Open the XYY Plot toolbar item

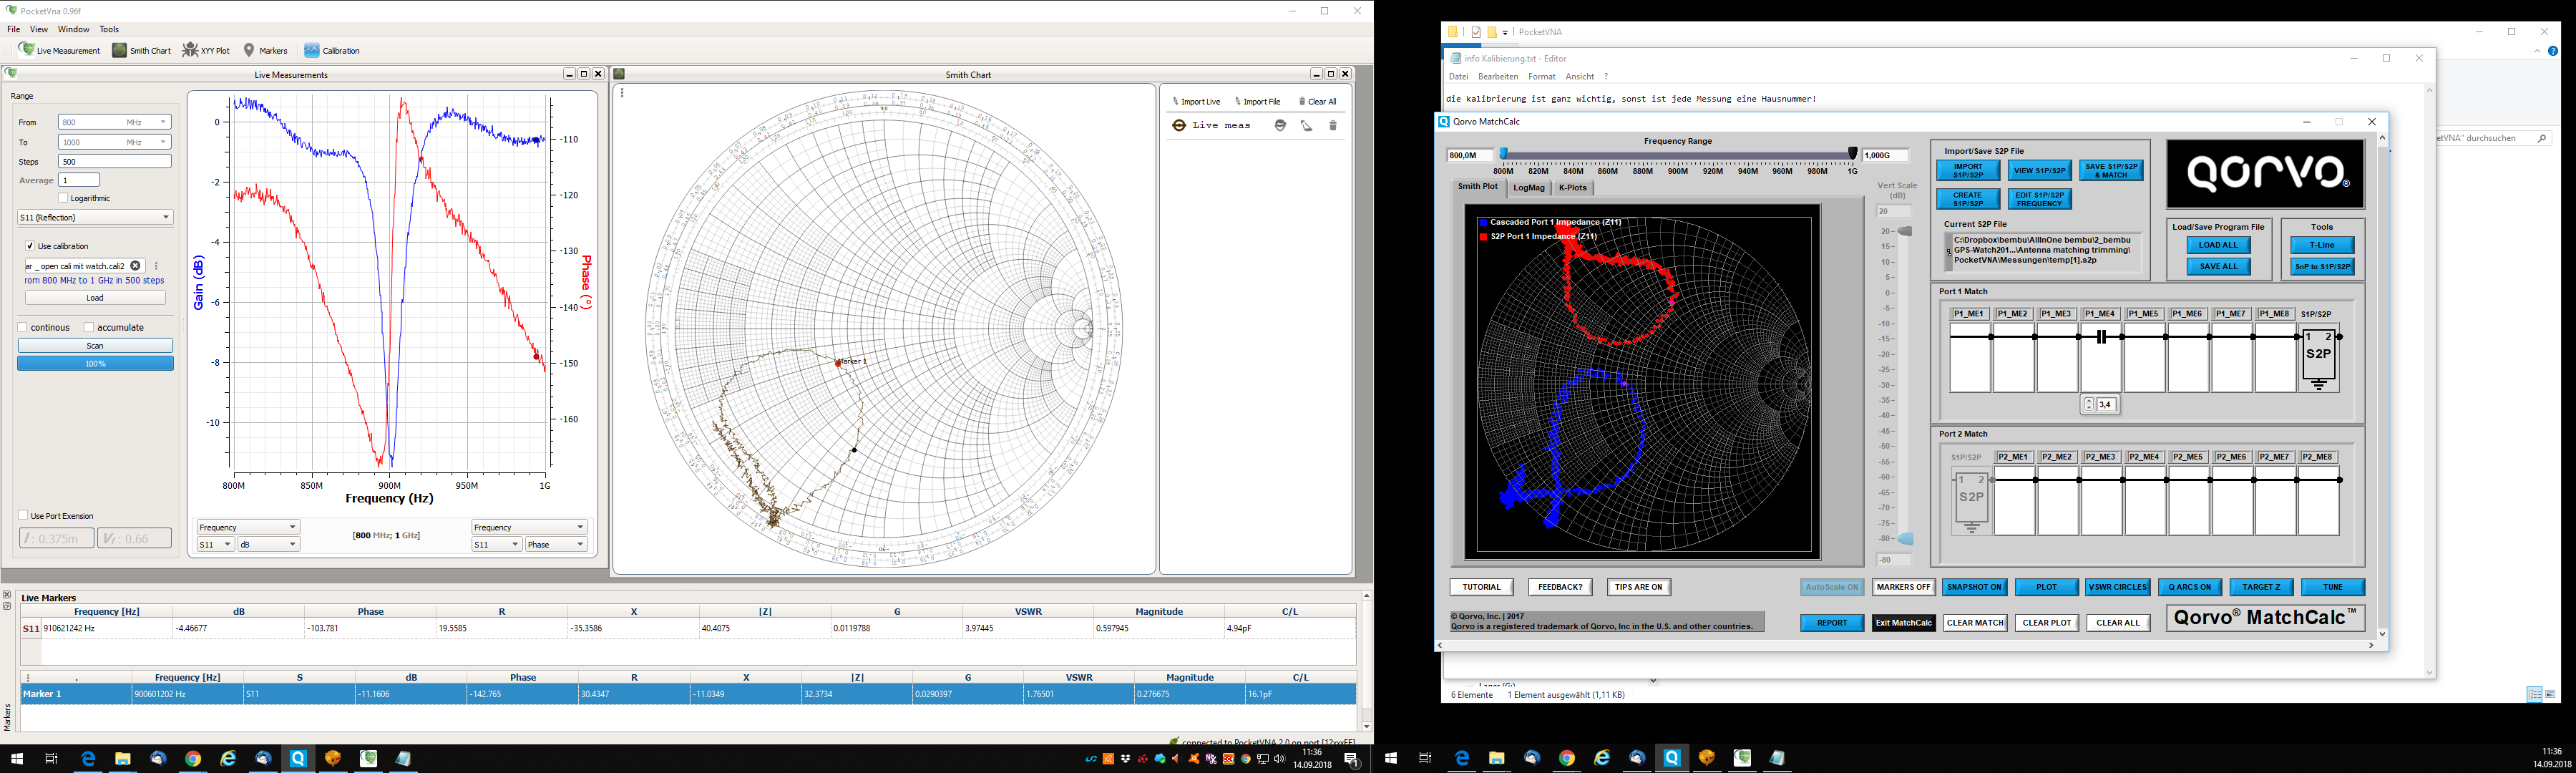206,50
